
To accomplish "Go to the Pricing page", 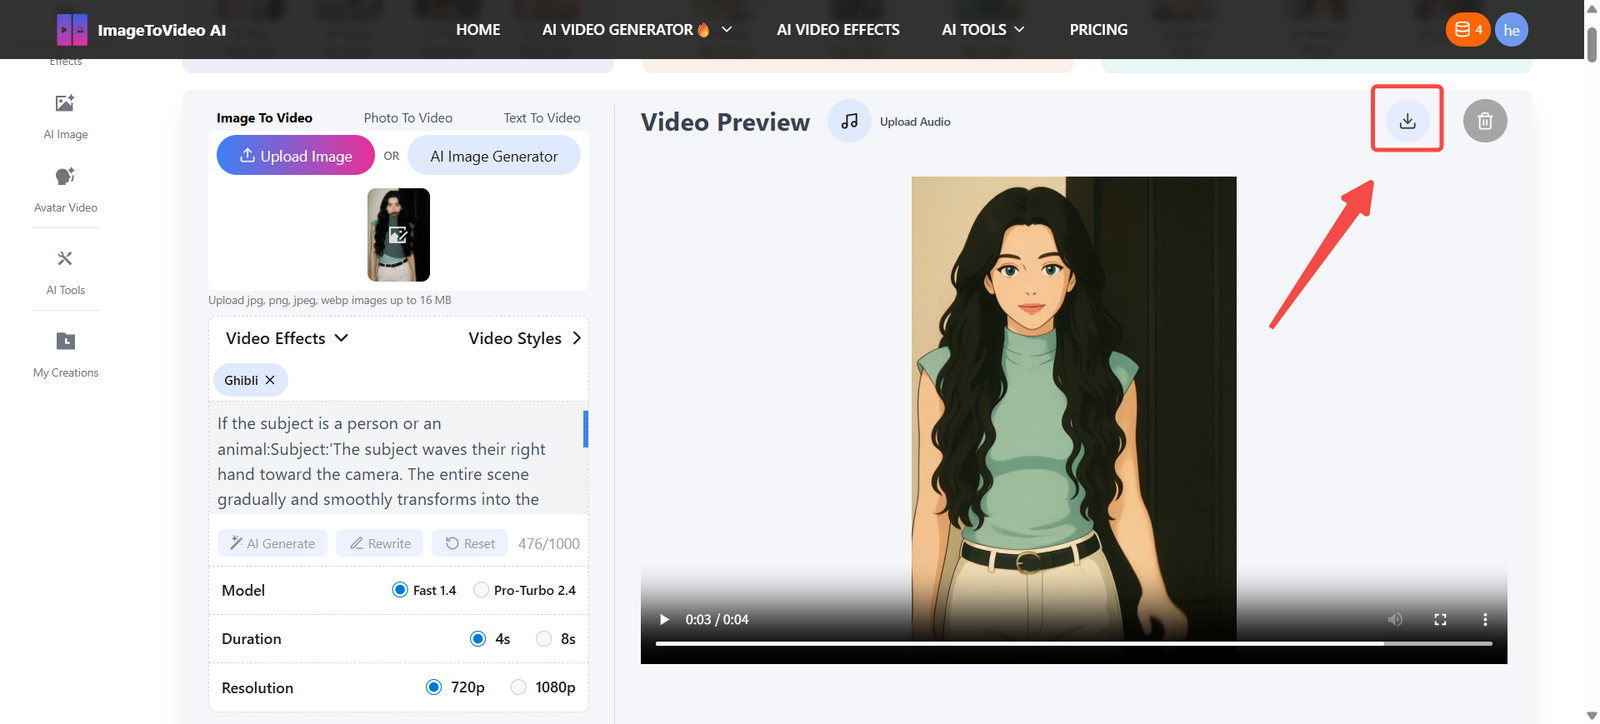I will pyautogui.click(x=1098, y=30).
